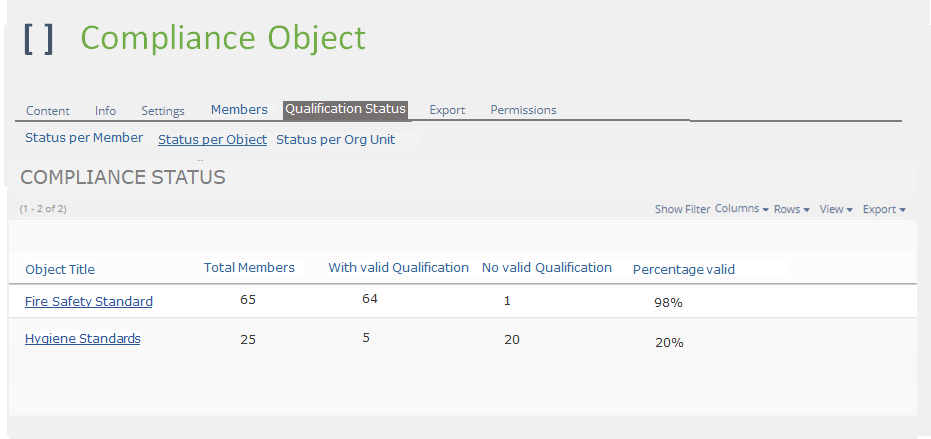Open the Rows dropdown

791,209
